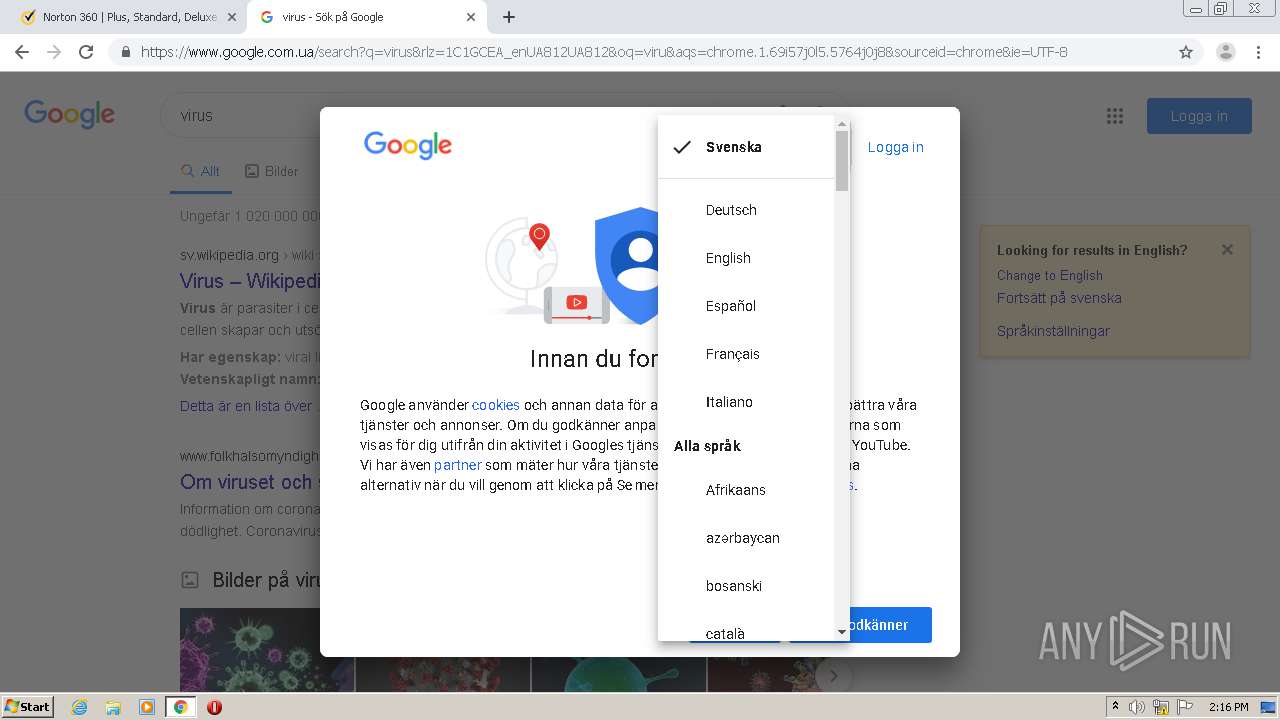Select the 'virus - Sök på Google' tab

[367, 17]
